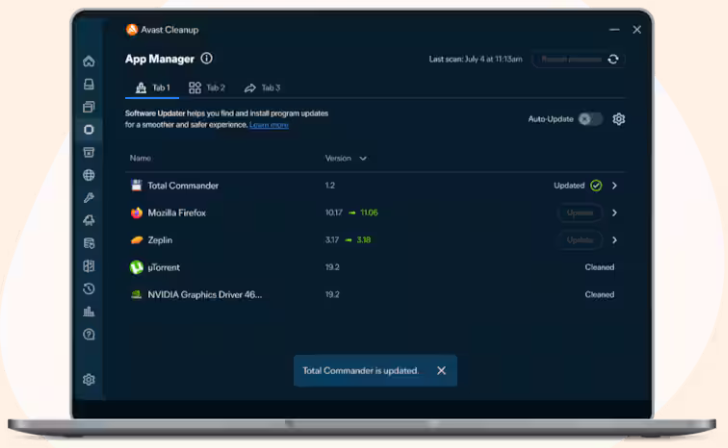Click the globe browser icon in sidebar

[x=89, y=175]
